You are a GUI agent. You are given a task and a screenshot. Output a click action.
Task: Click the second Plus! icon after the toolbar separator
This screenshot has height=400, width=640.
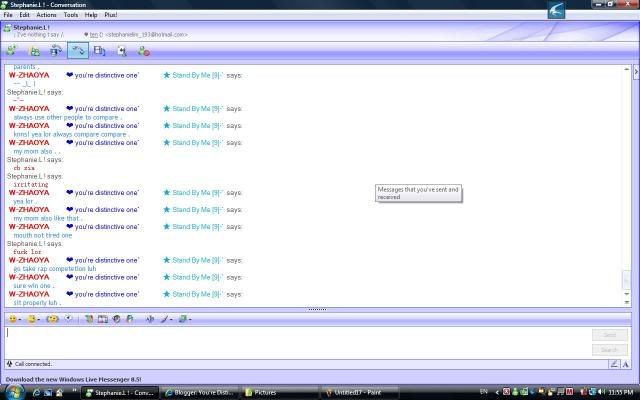point(102,319)
